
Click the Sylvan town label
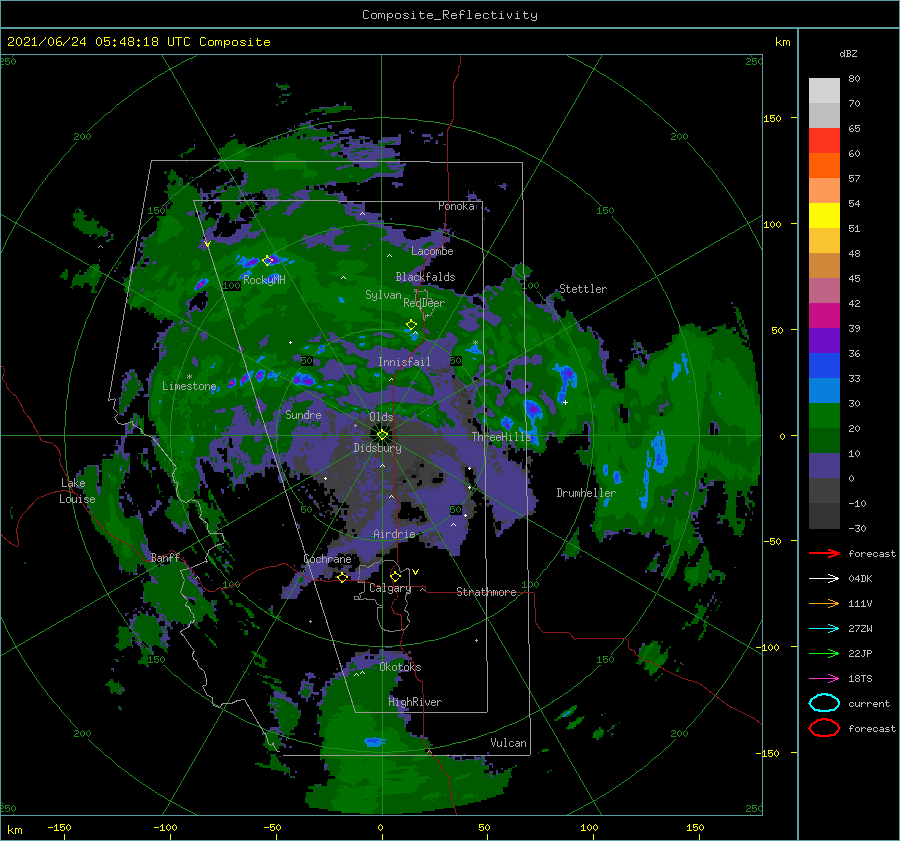(x=383, y=295)
